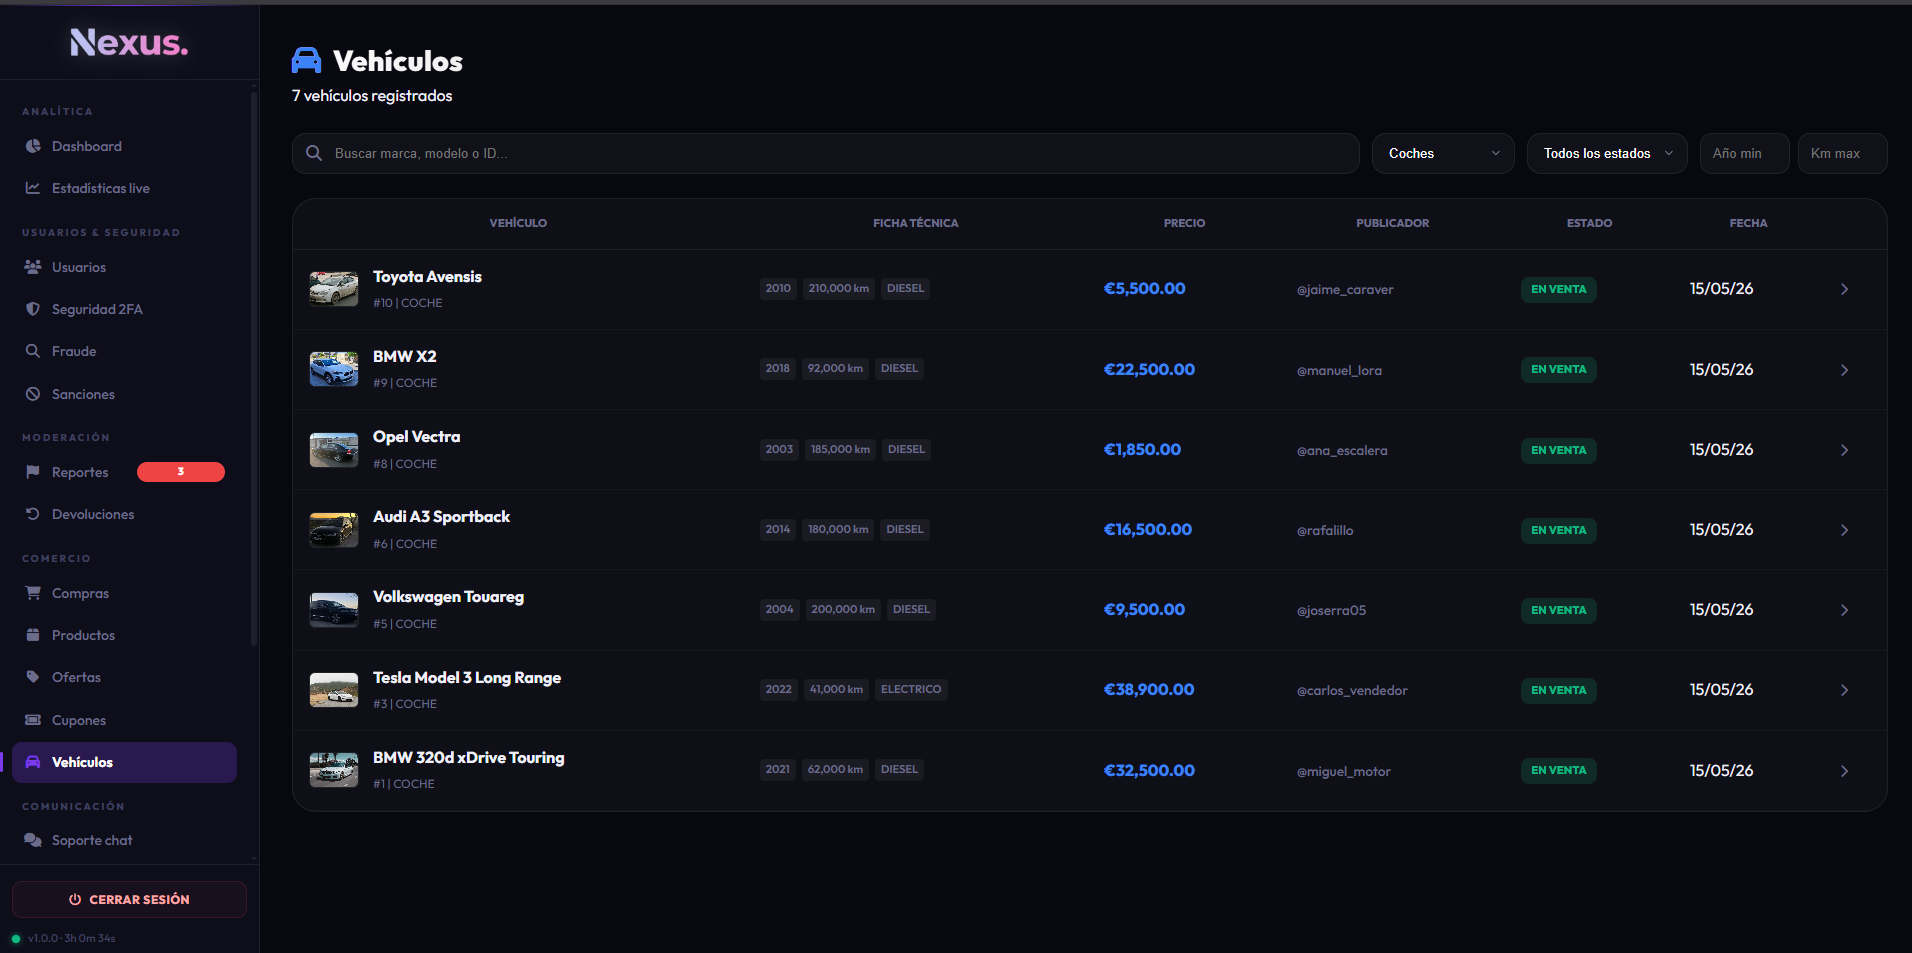Screen dimensions: 1912x953
Task: Click the Año min input field
Action: click(x=1744, y=153)
